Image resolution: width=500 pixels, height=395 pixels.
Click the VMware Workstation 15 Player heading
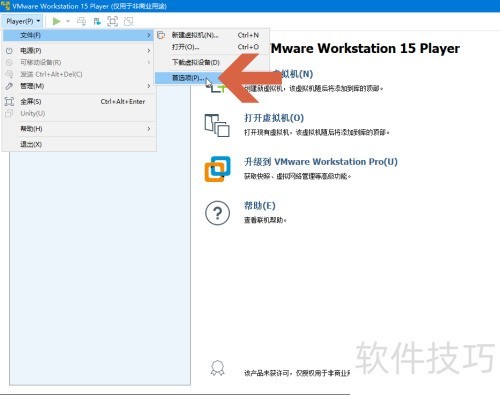pyautogui.click(x=365, y=49)
